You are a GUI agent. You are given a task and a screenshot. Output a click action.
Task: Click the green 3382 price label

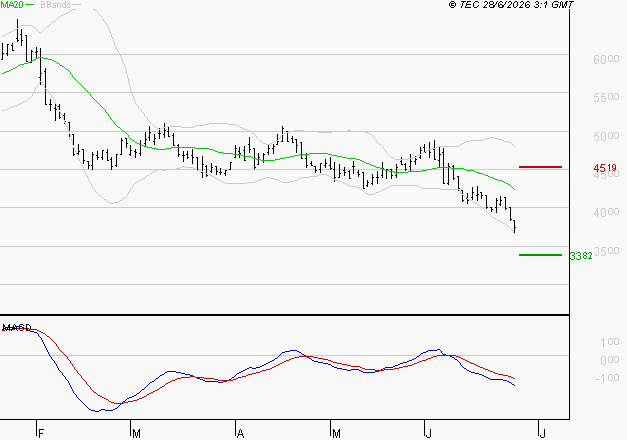[x=581, y=256]
